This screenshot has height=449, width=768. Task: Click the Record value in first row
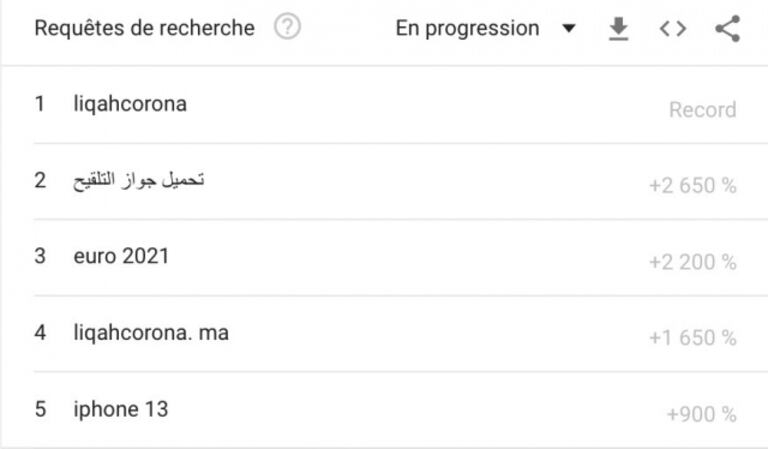coord(702,110)
